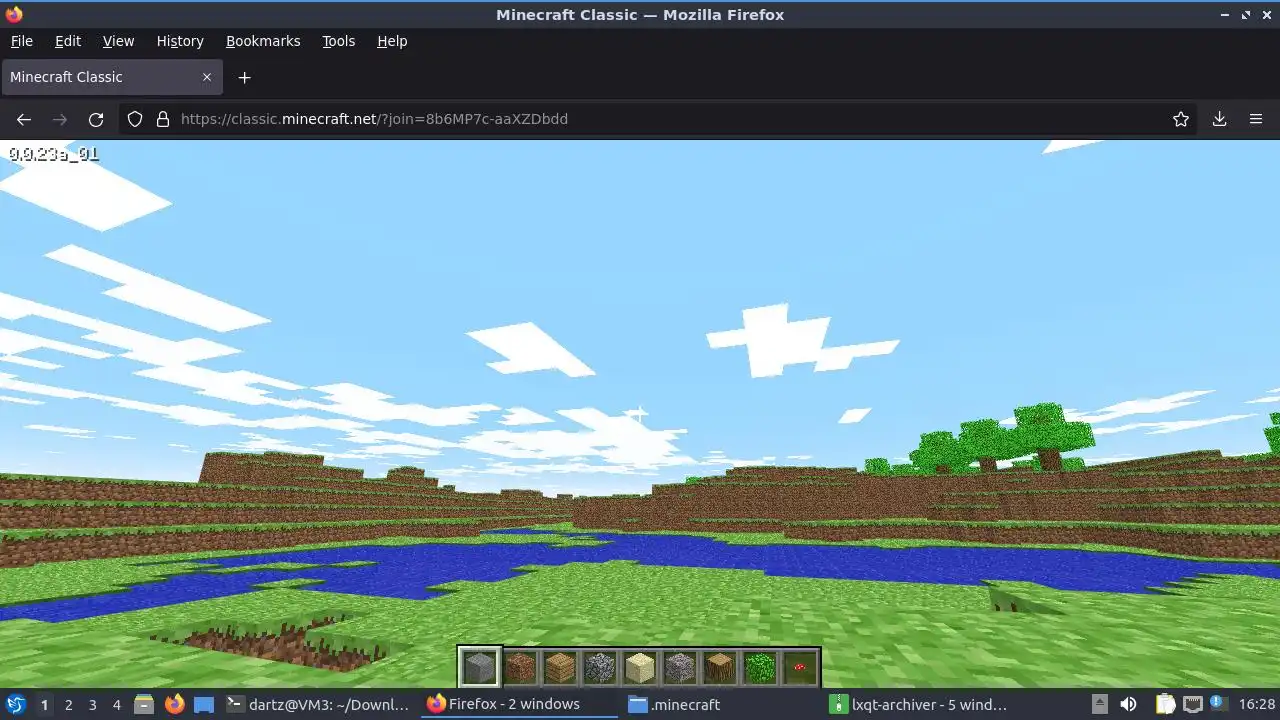Open the View menu
This screenshot has width=1280, height=720.
[x=118, y=41]
